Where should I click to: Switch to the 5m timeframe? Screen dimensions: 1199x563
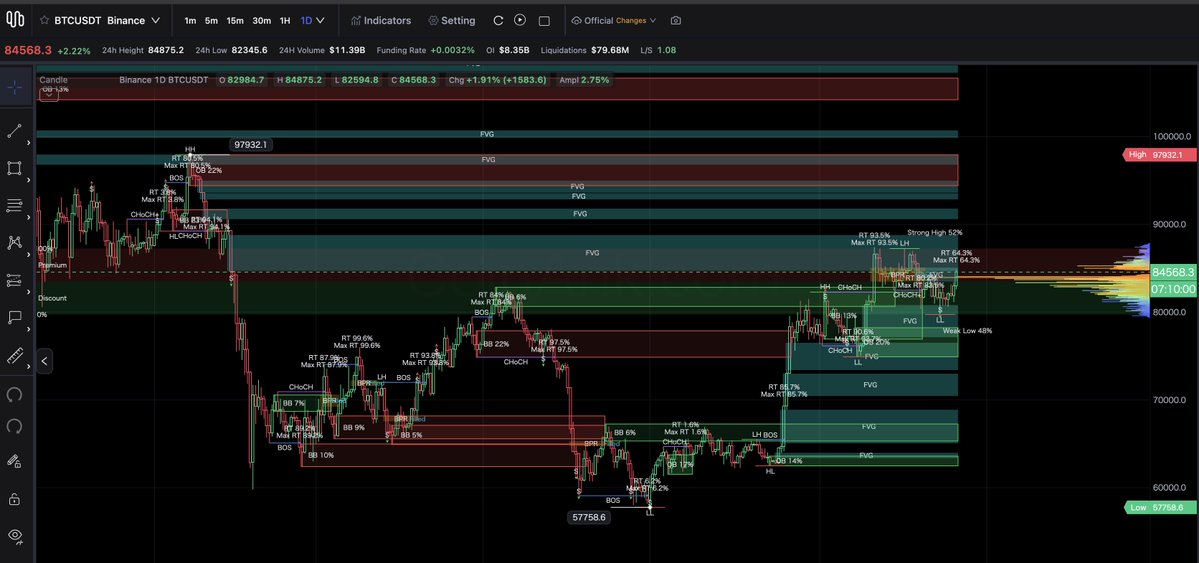211,21
